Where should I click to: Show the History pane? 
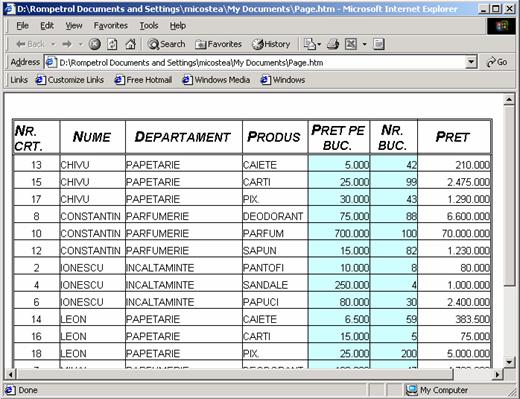[271, 44]
